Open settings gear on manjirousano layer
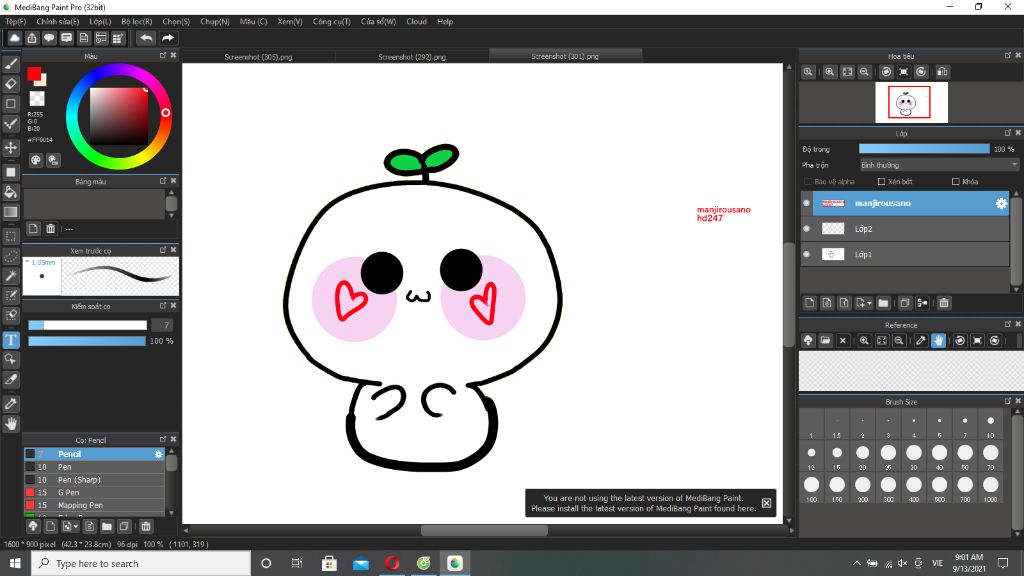The image size is (1024, 576). (1000, 203)
